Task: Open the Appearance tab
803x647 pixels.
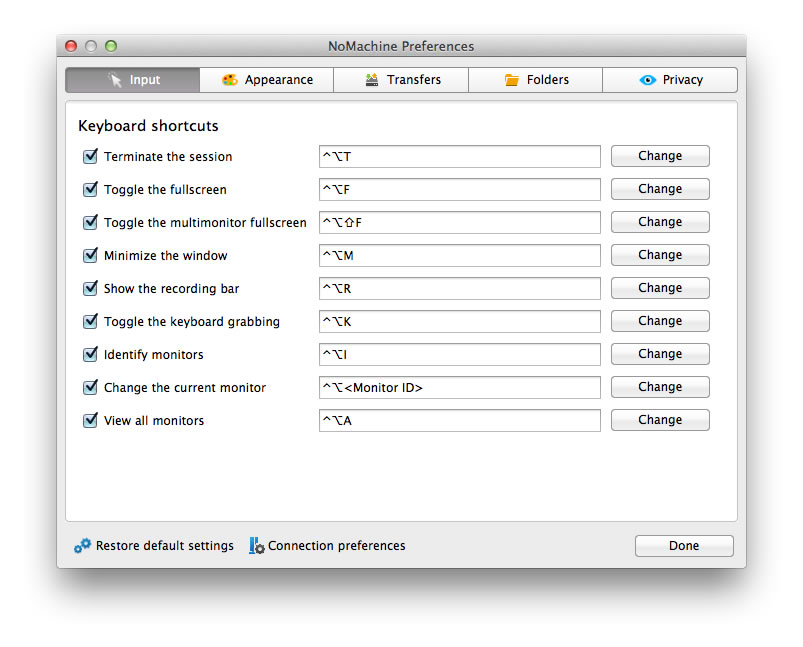Action: point(267,80)
